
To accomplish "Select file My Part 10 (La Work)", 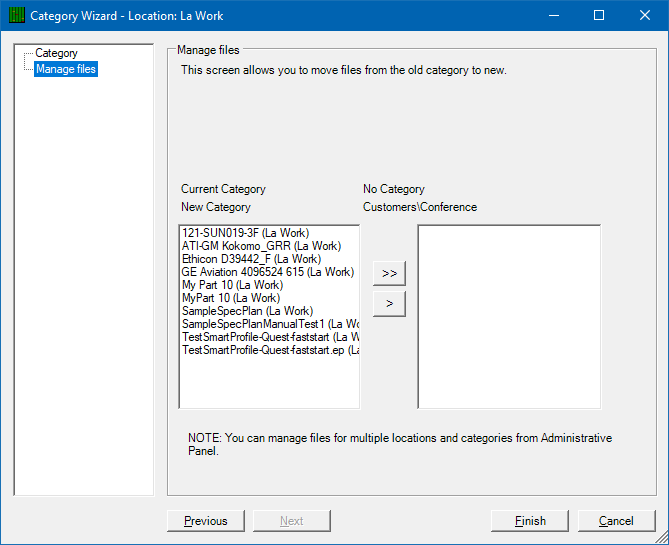I will [x=233, y=285].
